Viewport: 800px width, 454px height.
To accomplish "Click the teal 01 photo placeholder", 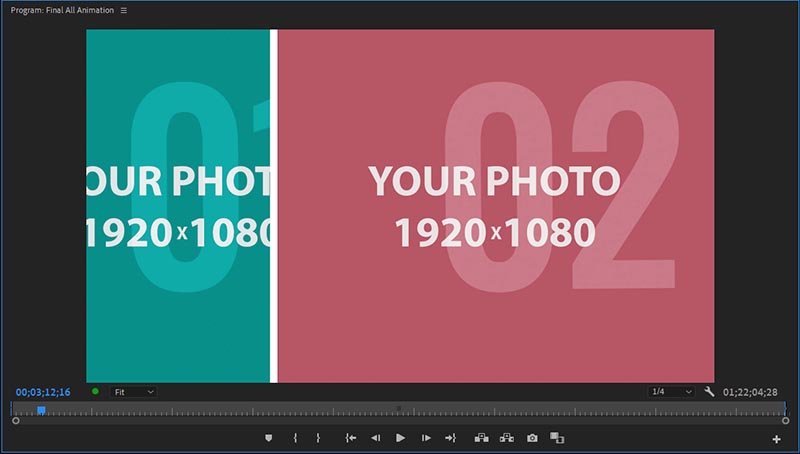I will pos(178,206).
